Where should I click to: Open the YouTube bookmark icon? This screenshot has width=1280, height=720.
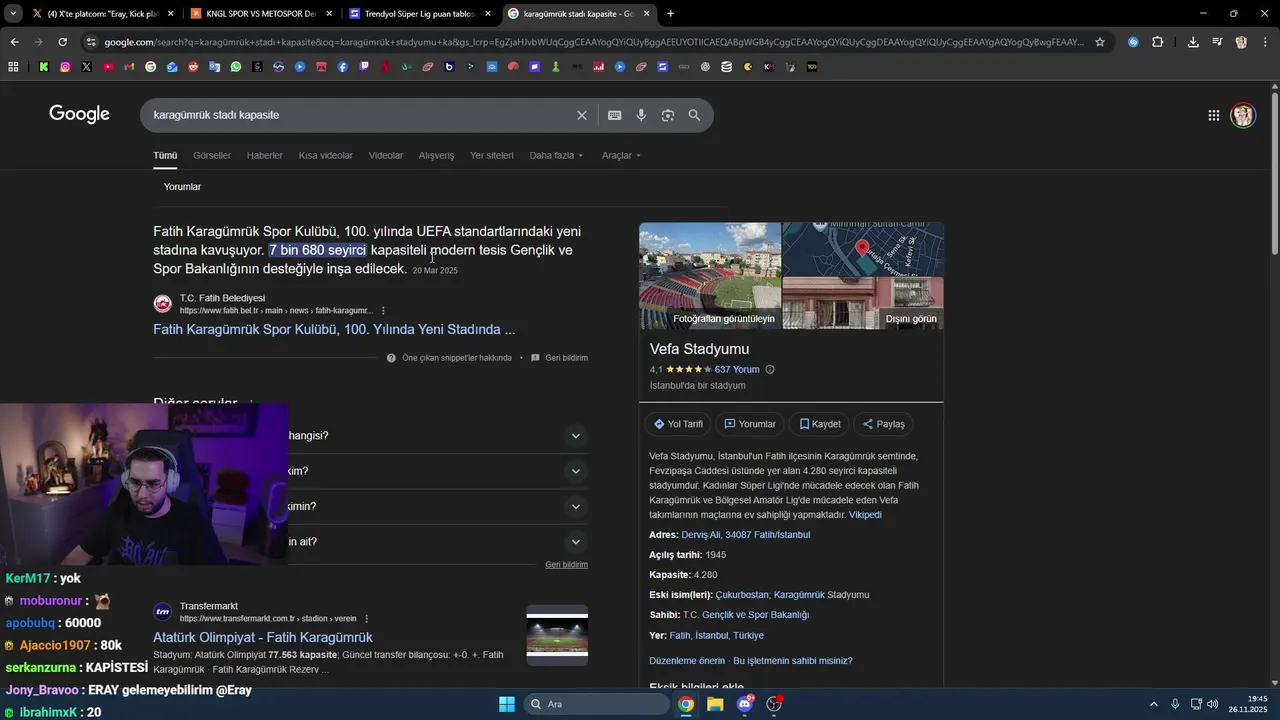coord(108,67)
